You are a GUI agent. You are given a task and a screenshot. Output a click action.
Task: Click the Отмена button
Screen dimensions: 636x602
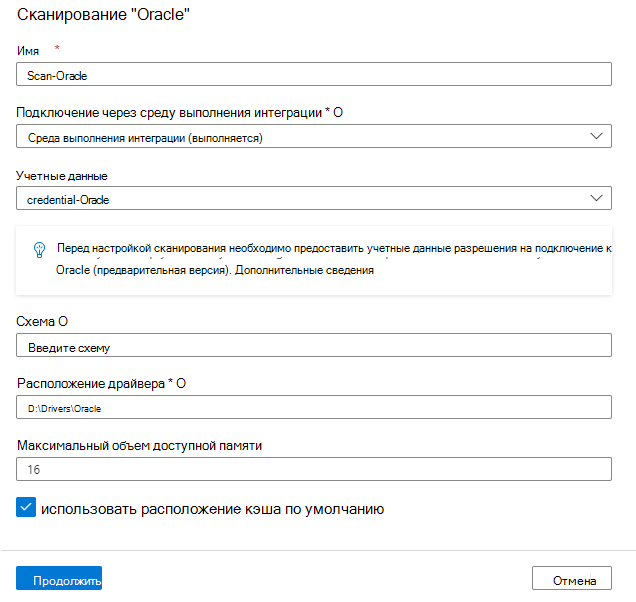(x=572, y=578)
